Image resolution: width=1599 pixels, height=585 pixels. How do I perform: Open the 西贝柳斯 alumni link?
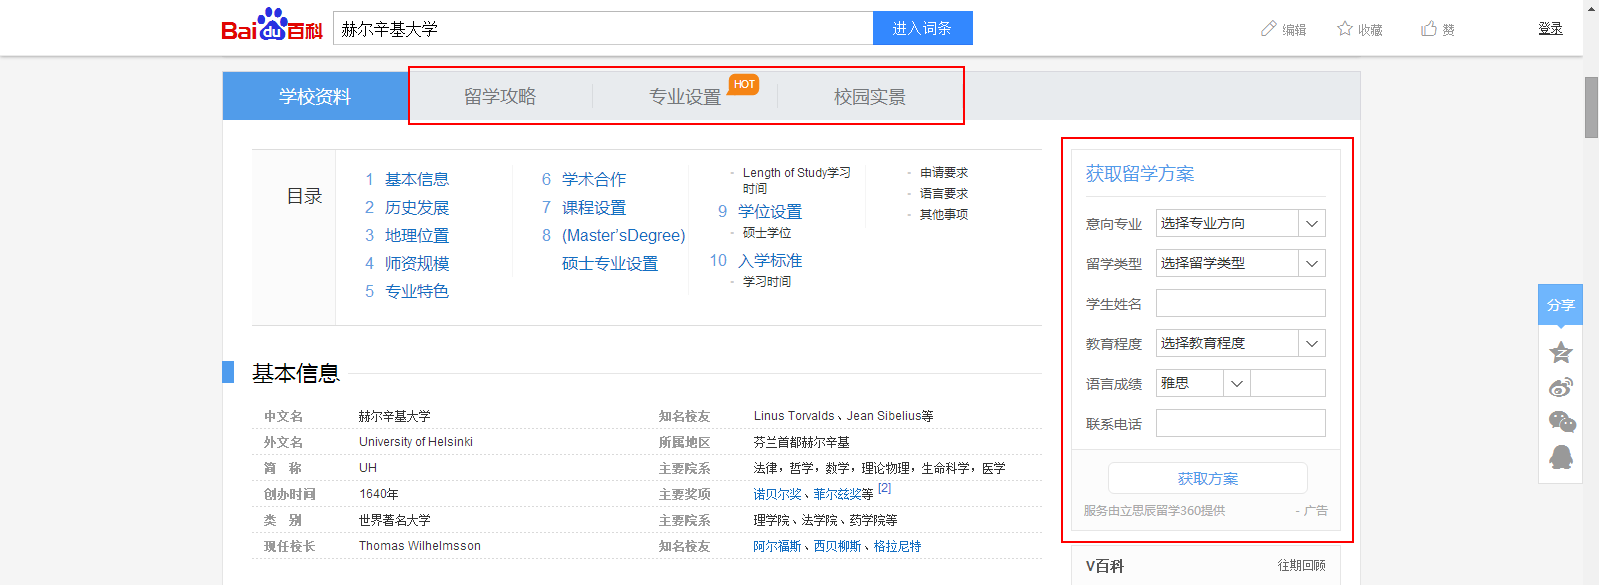click(x=837, y=546)
